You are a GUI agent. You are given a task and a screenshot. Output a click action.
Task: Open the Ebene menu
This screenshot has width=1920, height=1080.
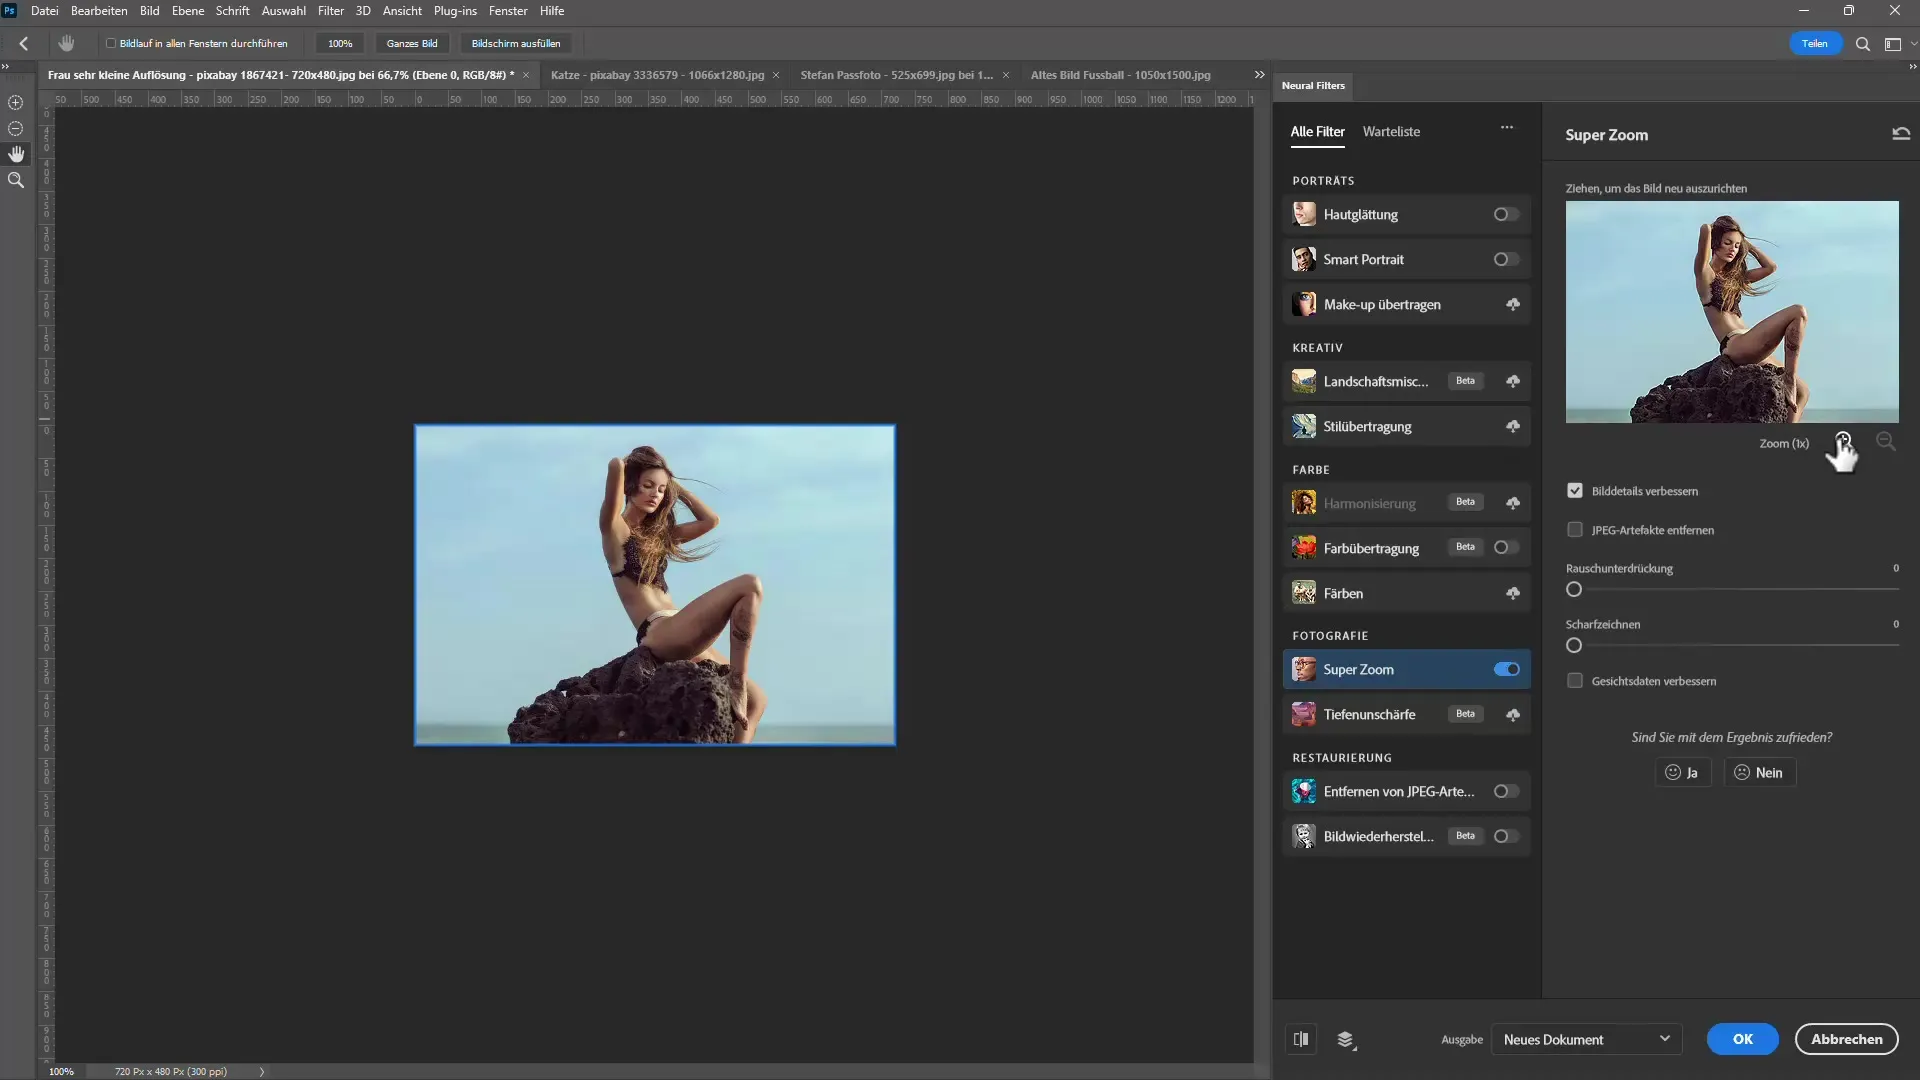pos(188,11)
